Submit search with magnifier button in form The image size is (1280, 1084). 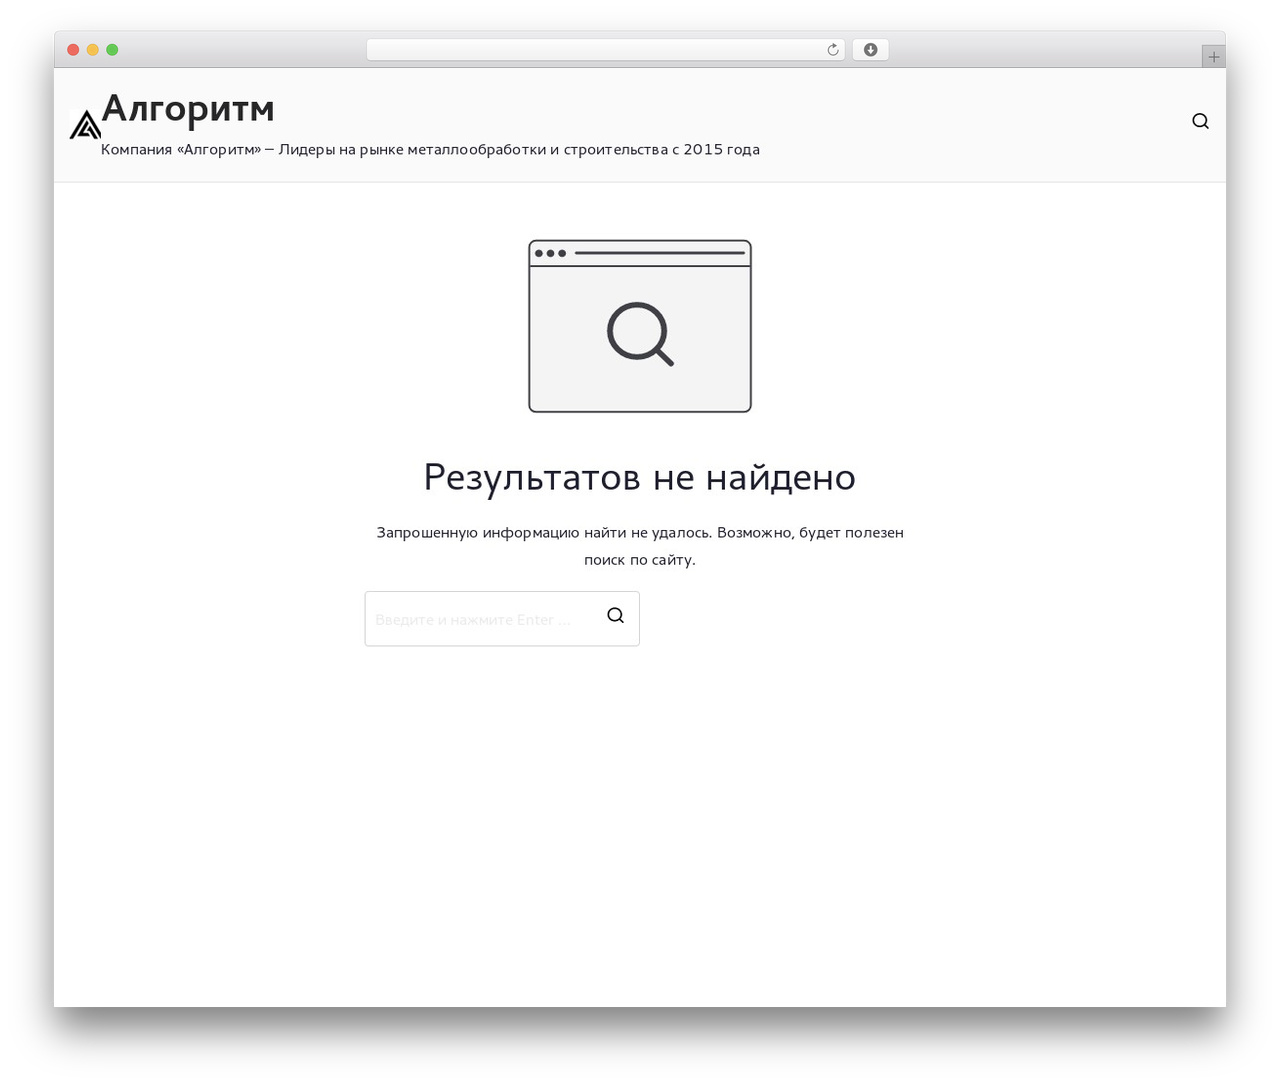coord(615,616)
